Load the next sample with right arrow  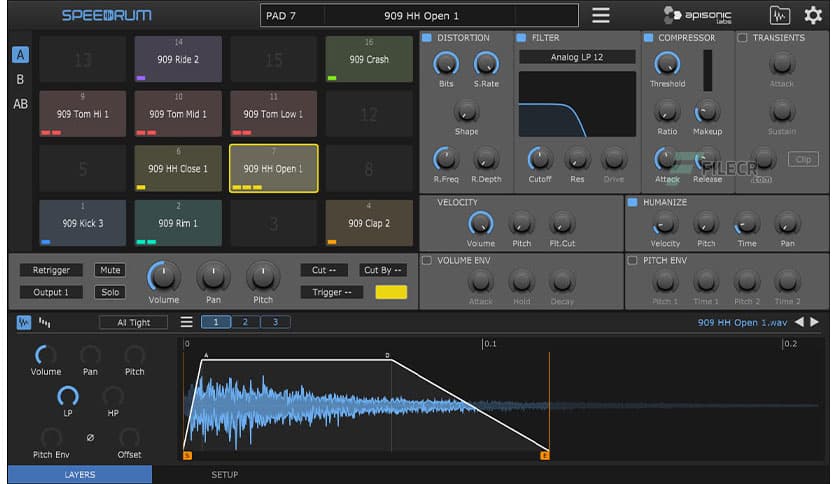(815, 322)
